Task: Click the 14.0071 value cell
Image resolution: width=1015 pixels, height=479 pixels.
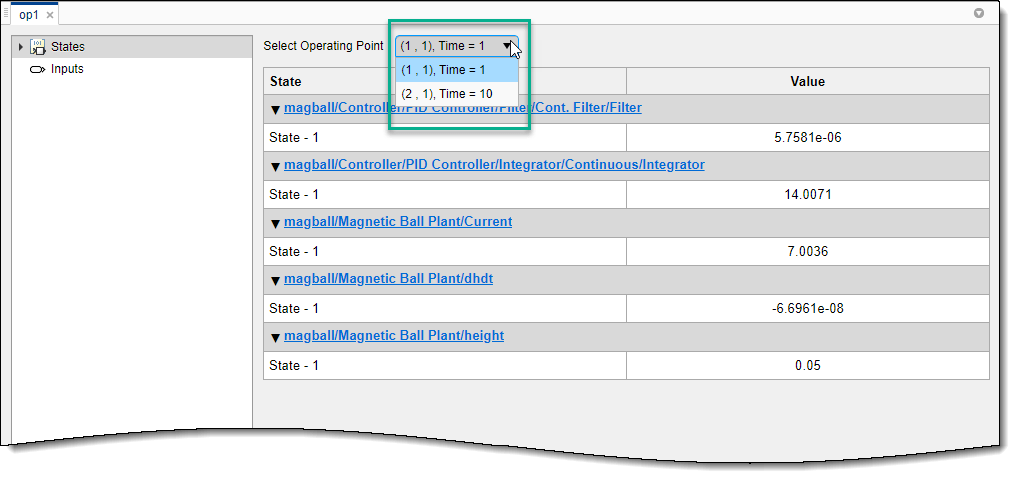Action: click(807, 194)
